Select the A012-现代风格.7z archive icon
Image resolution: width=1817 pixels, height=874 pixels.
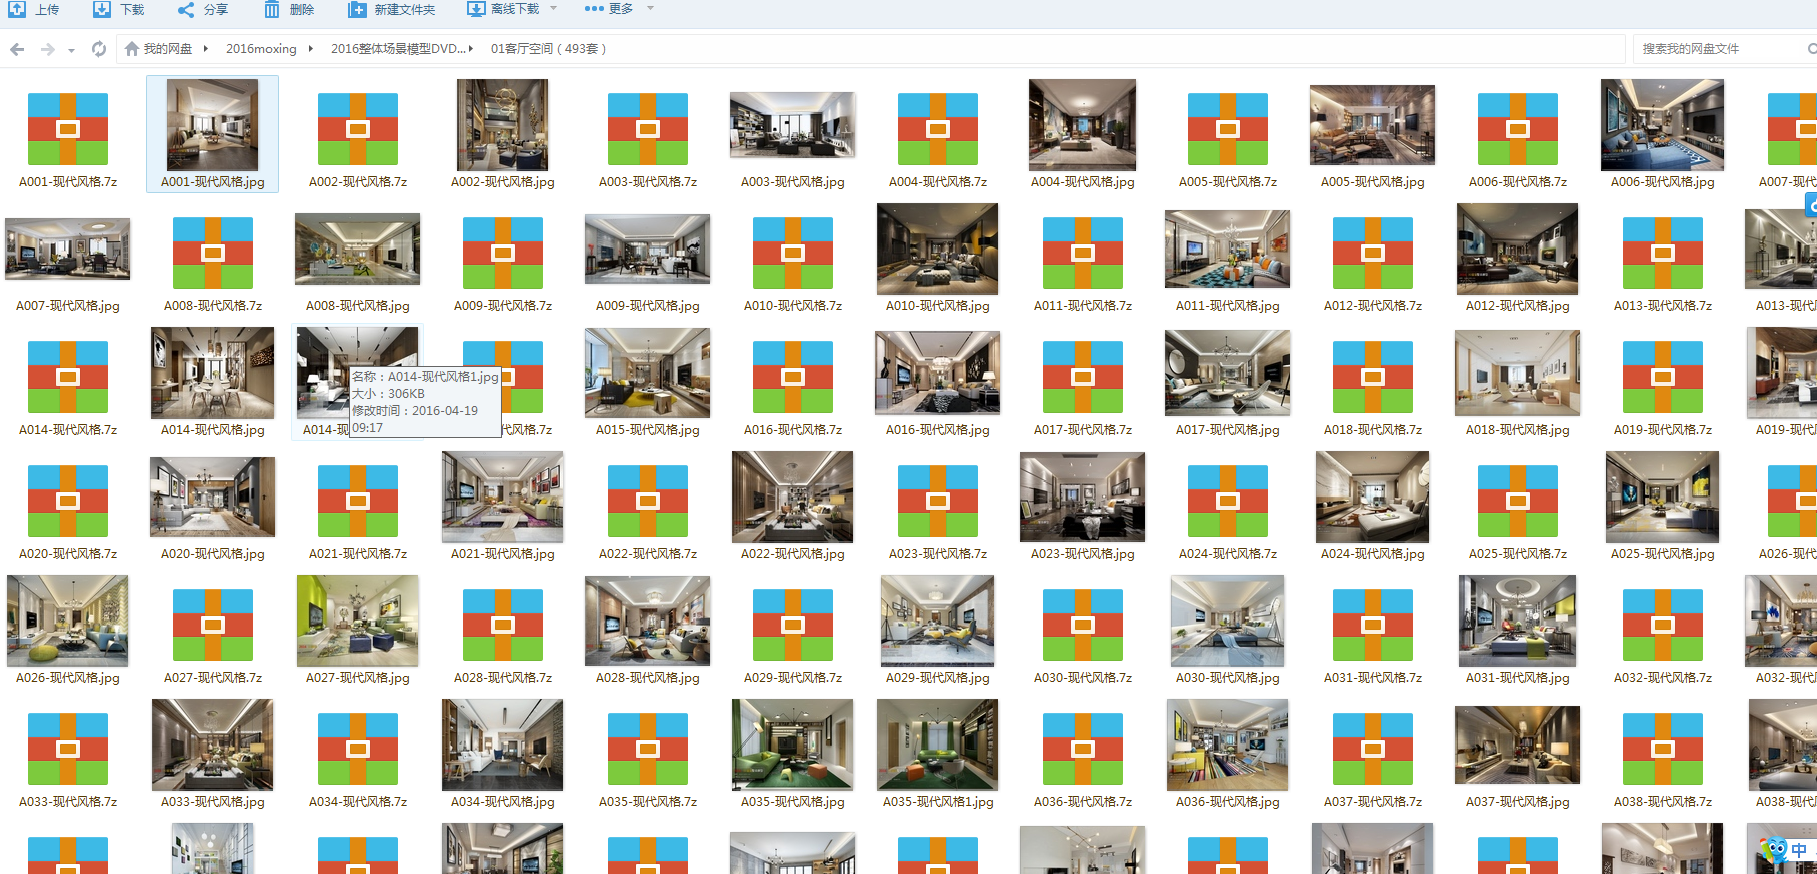[x=1373, y=253]
